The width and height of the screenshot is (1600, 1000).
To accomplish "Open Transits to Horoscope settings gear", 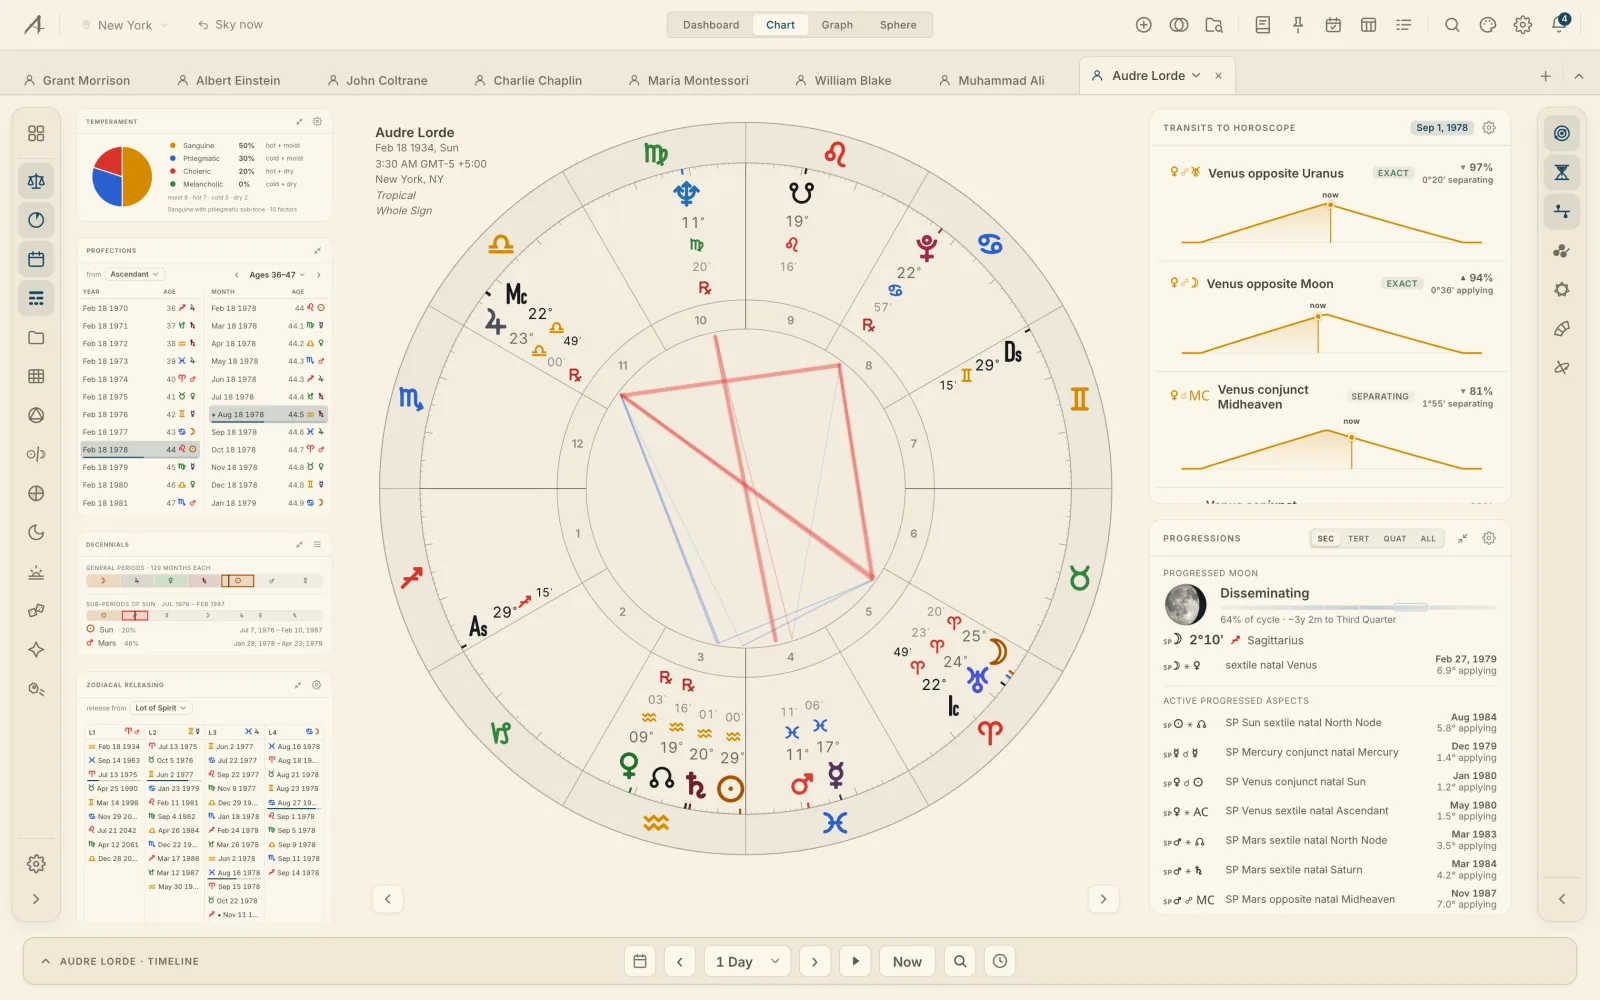I will coord(1489,127).
